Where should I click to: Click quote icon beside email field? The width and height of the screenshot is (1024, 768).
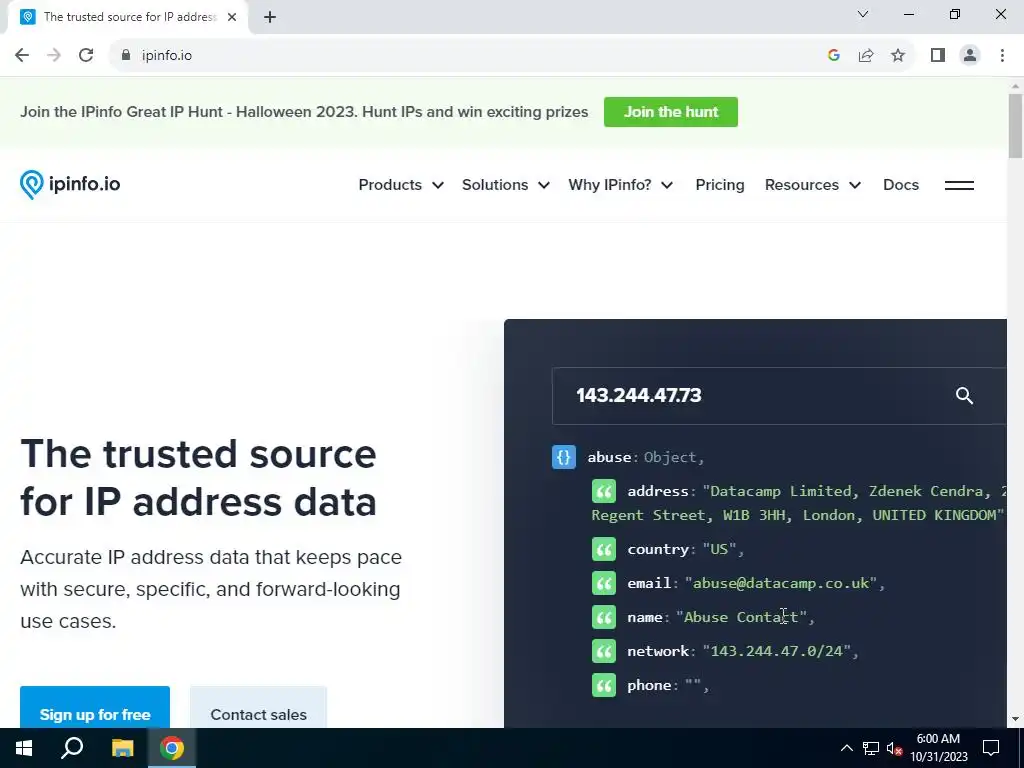[x=603, y=583]
